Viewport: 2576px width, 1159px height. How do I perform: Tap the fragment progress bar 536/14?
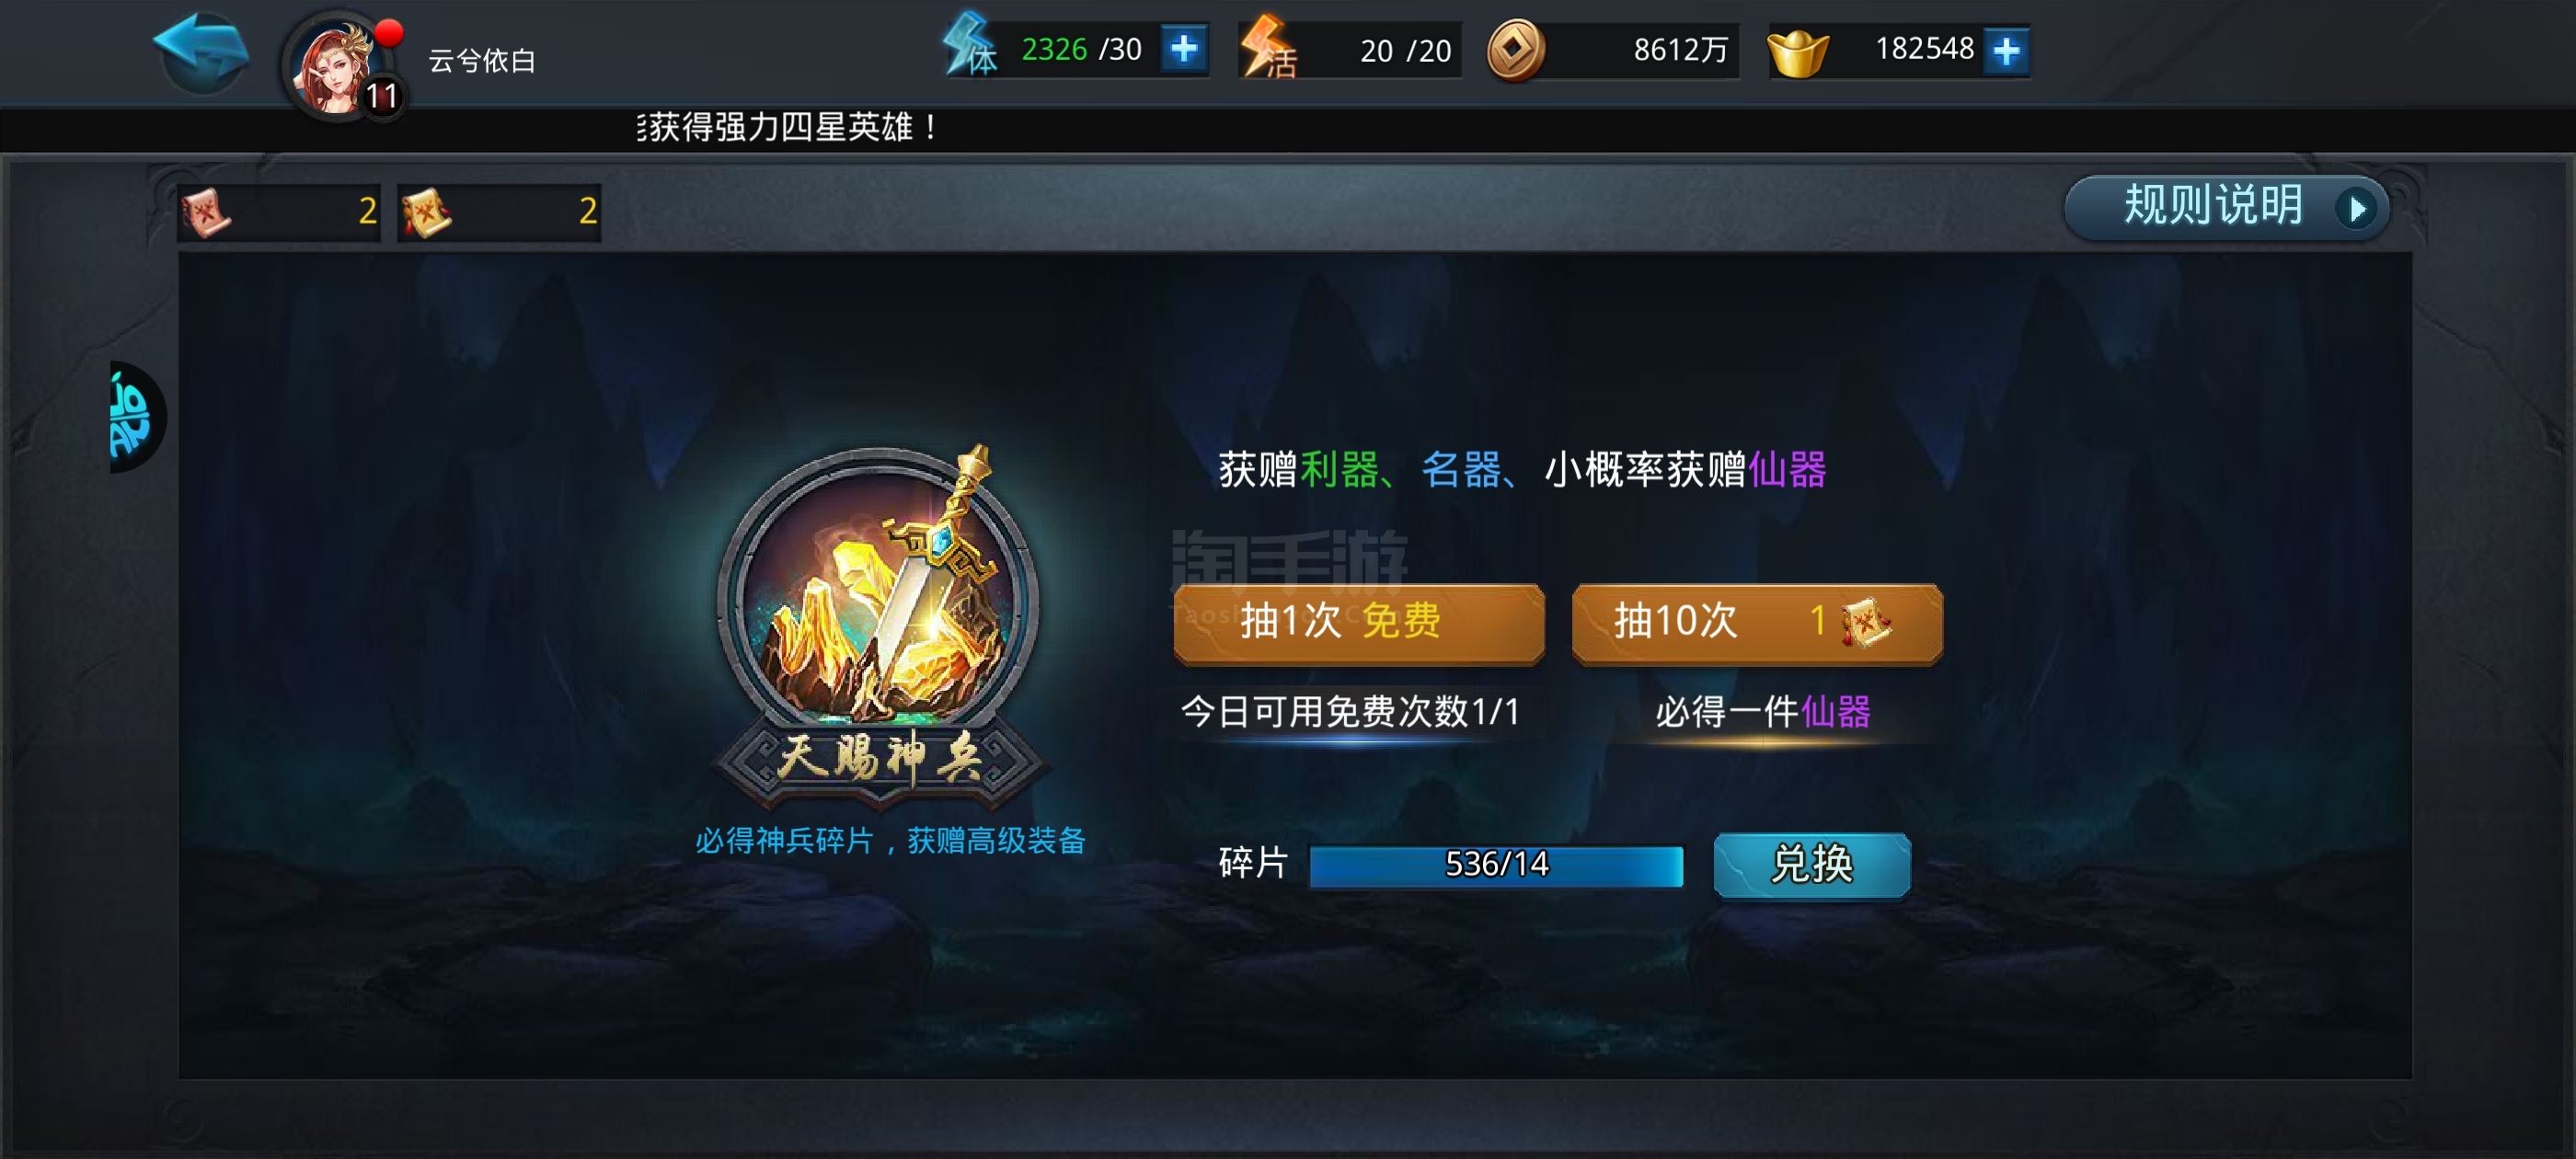(1496, 864)
